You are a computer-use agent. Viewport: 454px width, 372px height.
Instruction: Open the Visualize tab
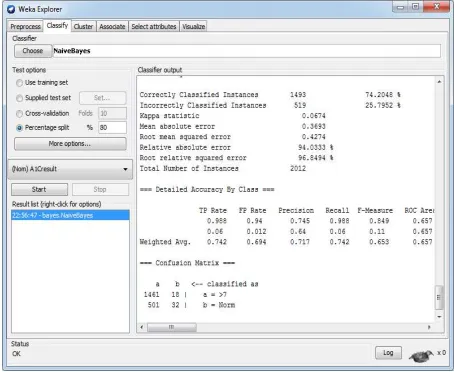pos(193,26)
